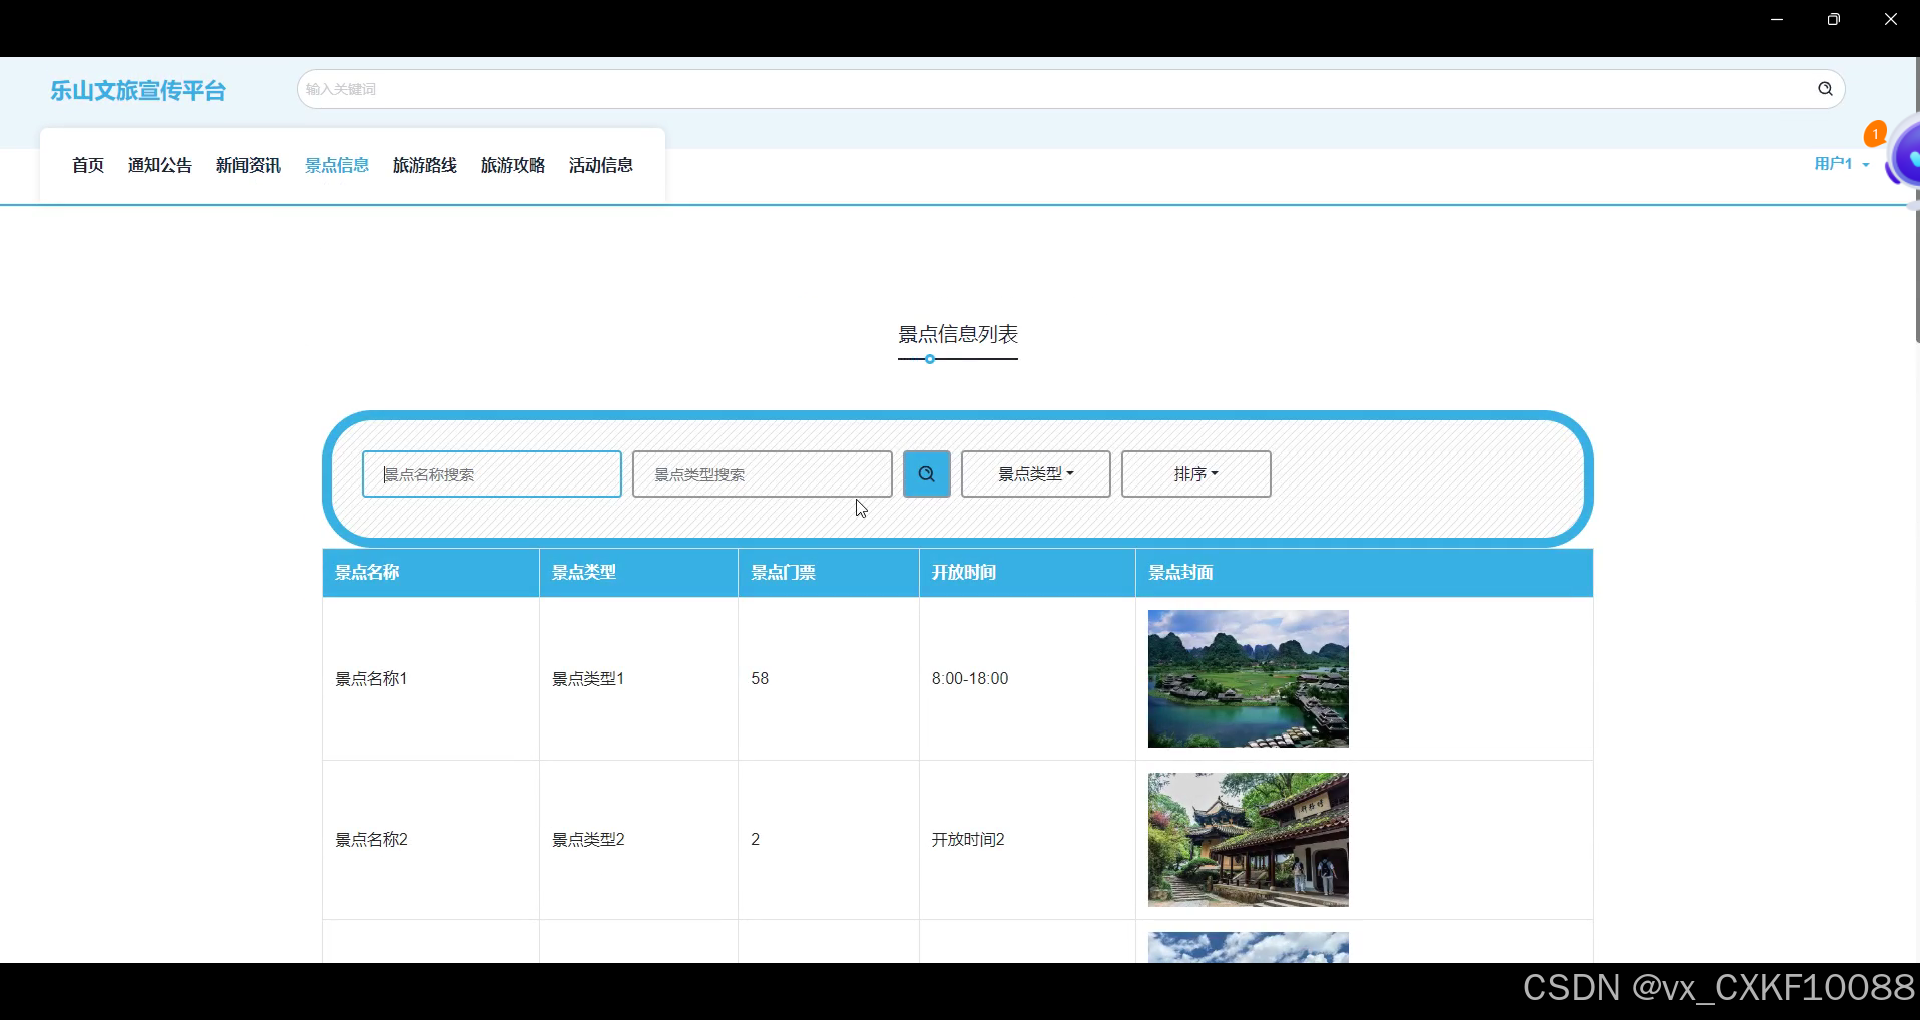Open the orange notification badge showing 1
This screenshot has width=1920, height=1020.
tap(1875, 133)
